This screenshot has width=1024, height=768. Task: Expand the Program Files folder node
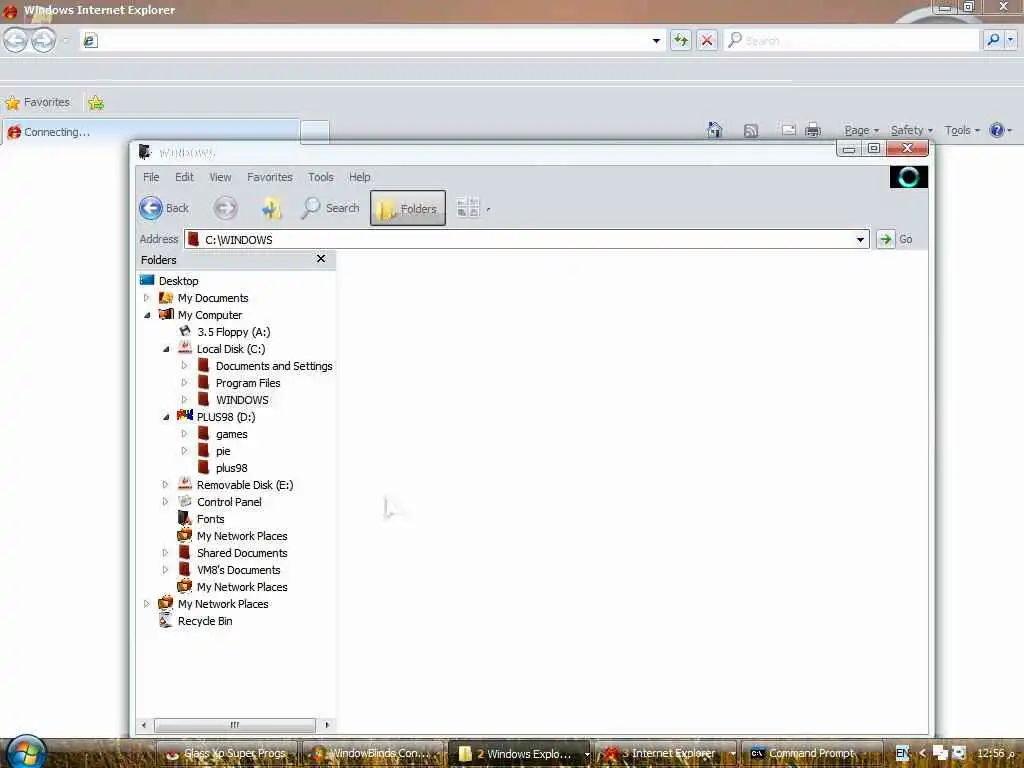pos(184,383)
